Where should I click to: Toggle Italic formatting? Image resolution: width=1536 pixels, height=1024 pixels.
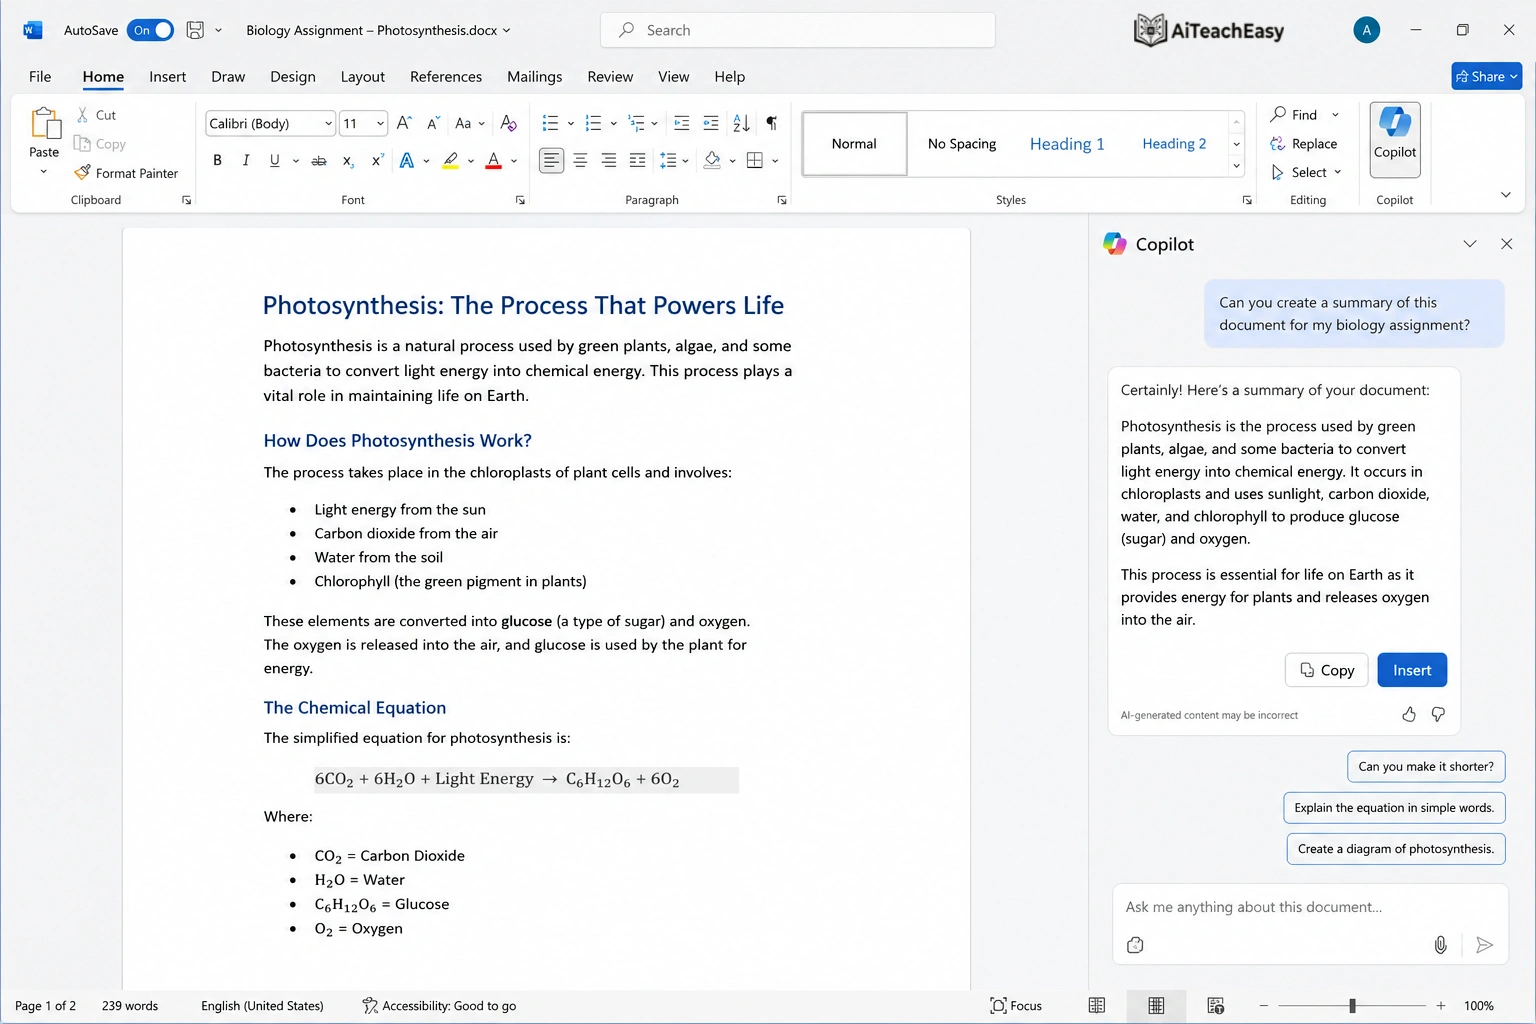pyautogui.click(x=246, y=161)
